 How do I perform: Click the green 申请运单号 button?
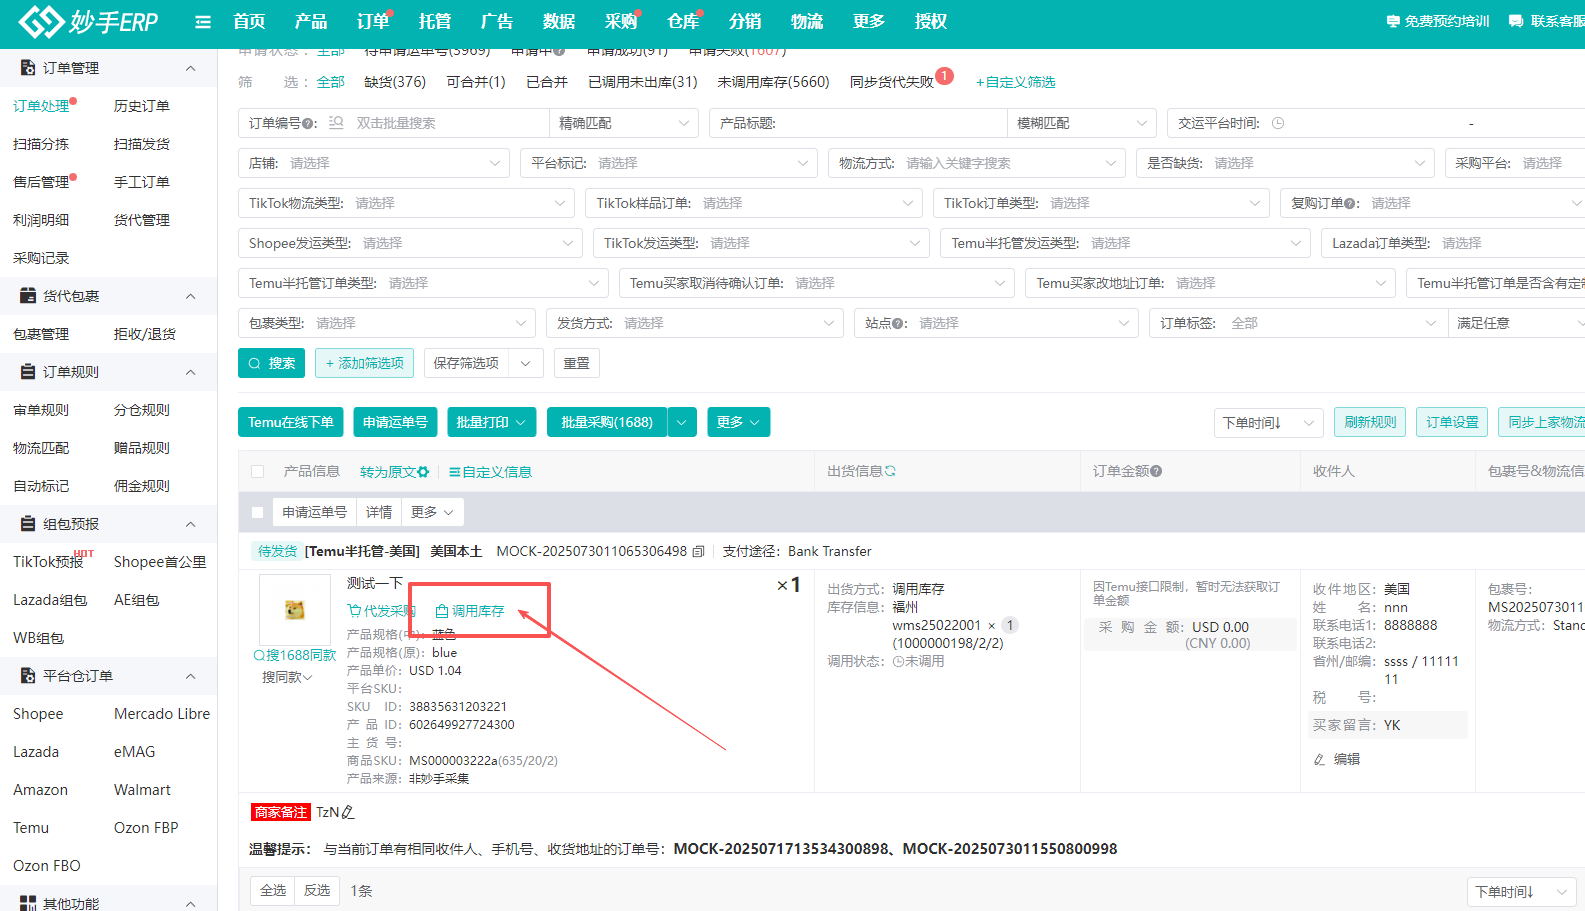tap(395, 422)
